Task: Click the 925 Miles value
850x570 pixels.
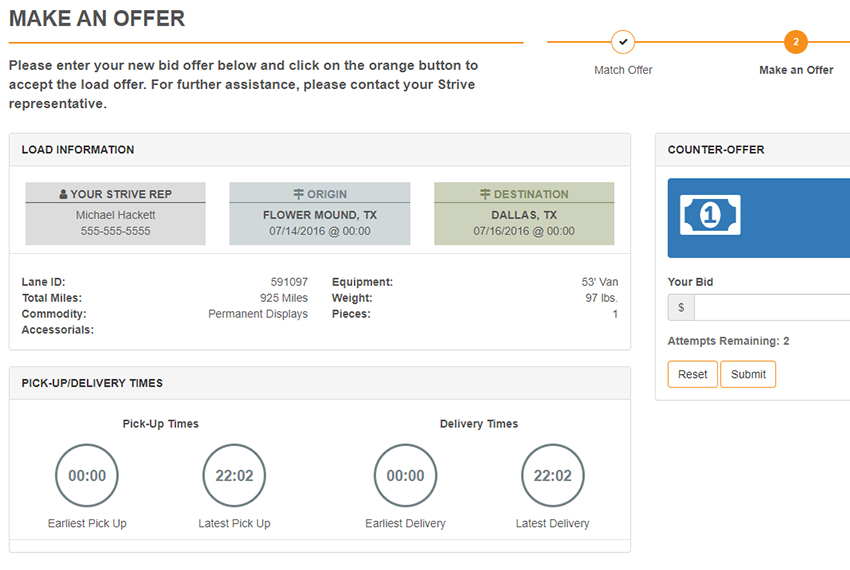Action: [284, 298]
